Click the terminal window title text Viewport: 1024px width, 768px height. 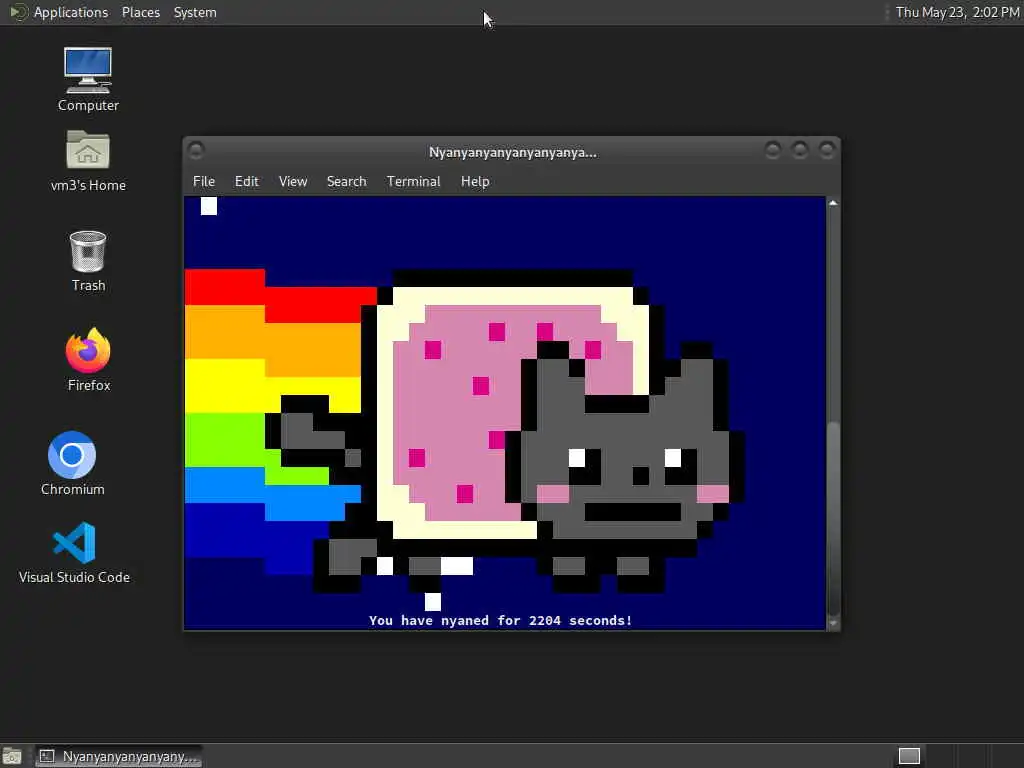[x=513, y=152]
